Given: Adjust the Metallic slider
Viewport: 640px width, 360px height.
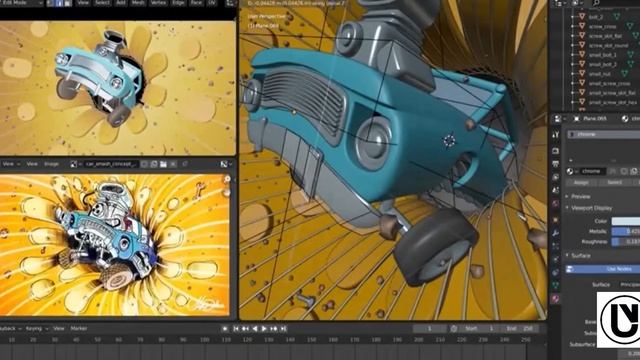Looking at the screenshot, I should [626, 231].
